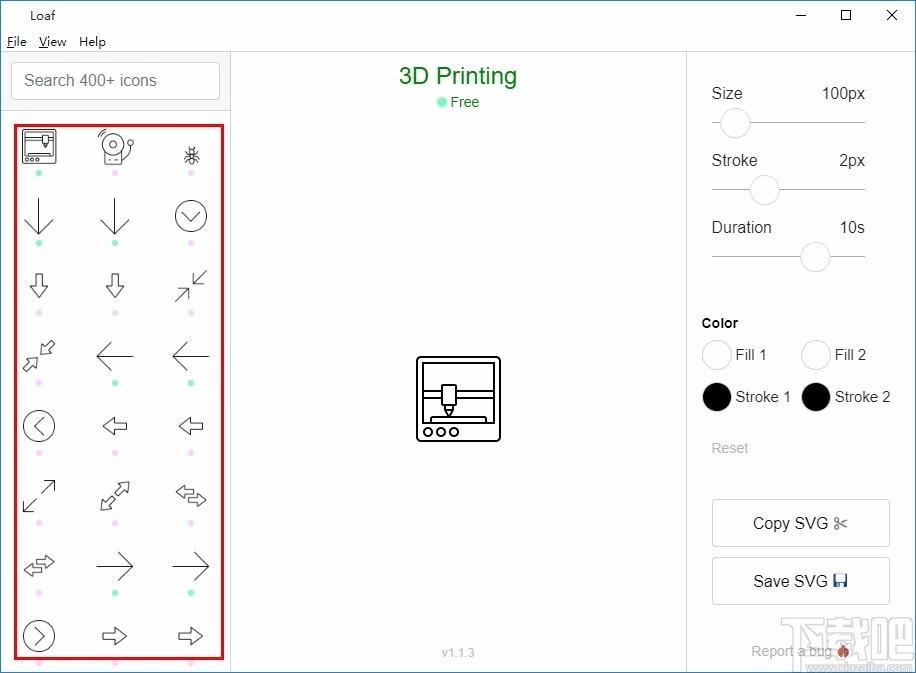Focus the Search 400+ icons field

pos(116,81)
